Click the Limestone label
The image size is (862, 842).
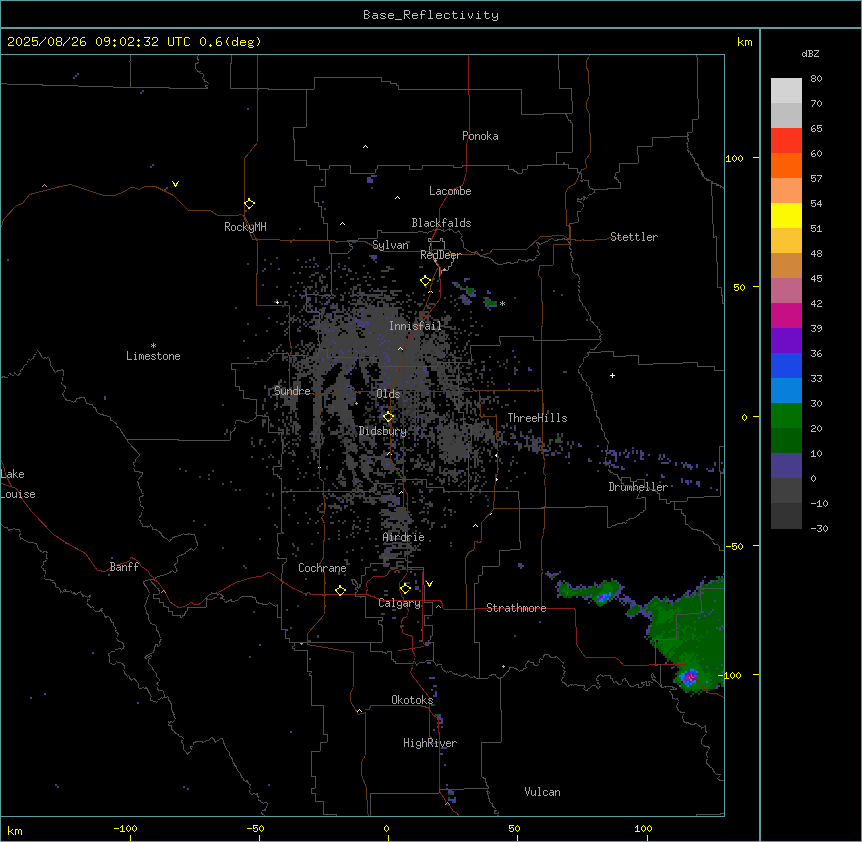(153, 356)
